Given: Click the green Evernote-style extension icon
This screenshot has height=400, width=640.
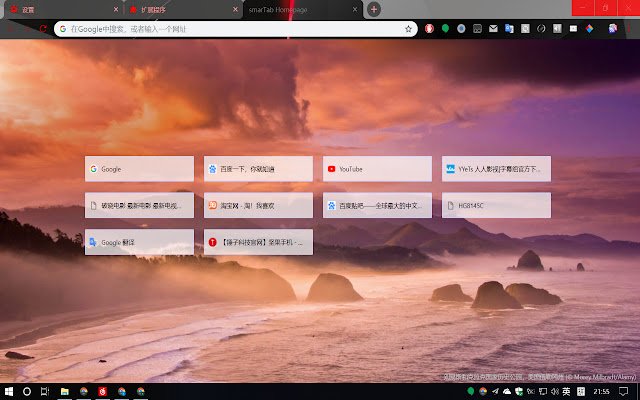Looking at the screenshot, I should [x=445, y=28].
